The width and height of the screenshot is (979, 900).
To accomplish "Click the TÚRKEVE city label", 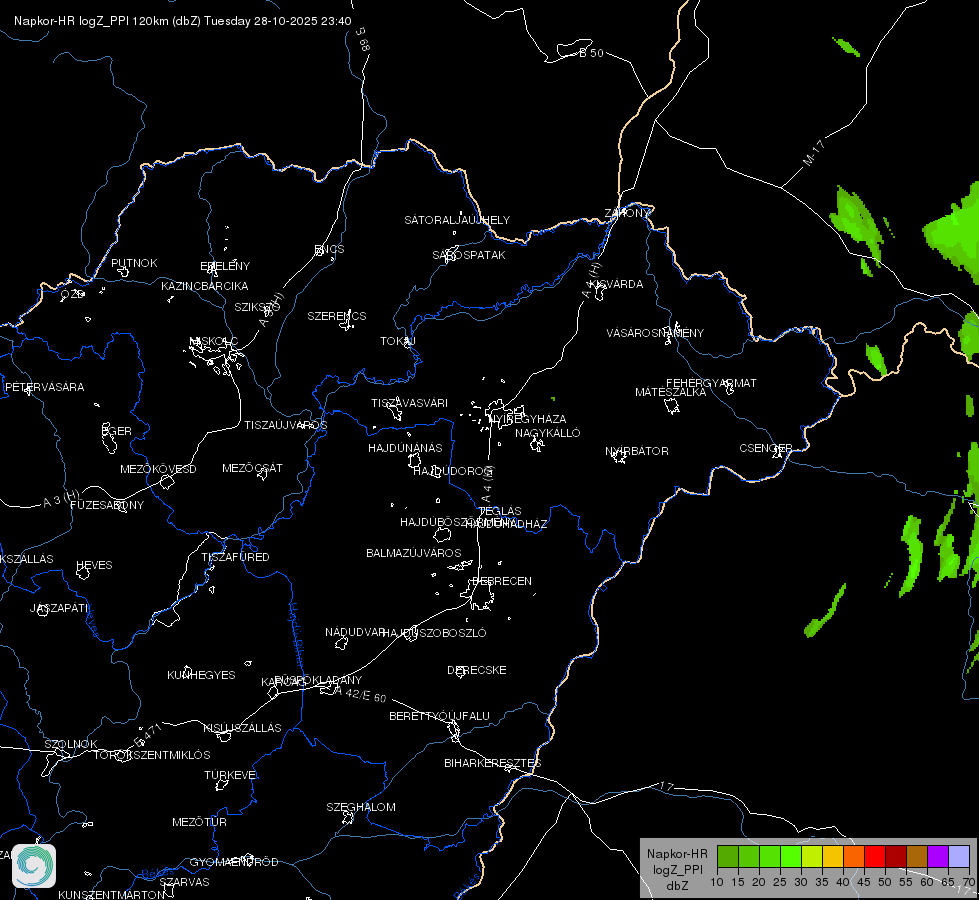I will pos(231,774).
